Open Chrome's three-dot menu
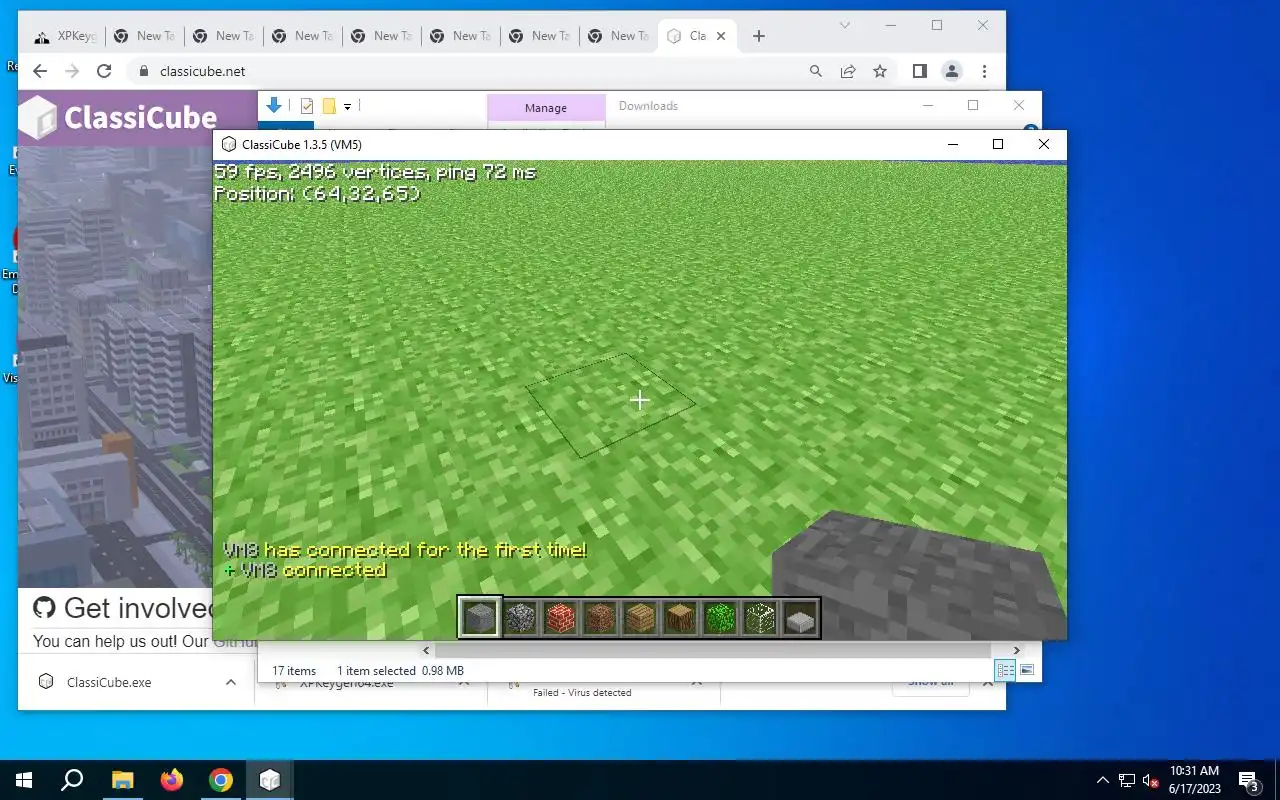The width and height of the screenshot is (1280, 800). (985, 71)
